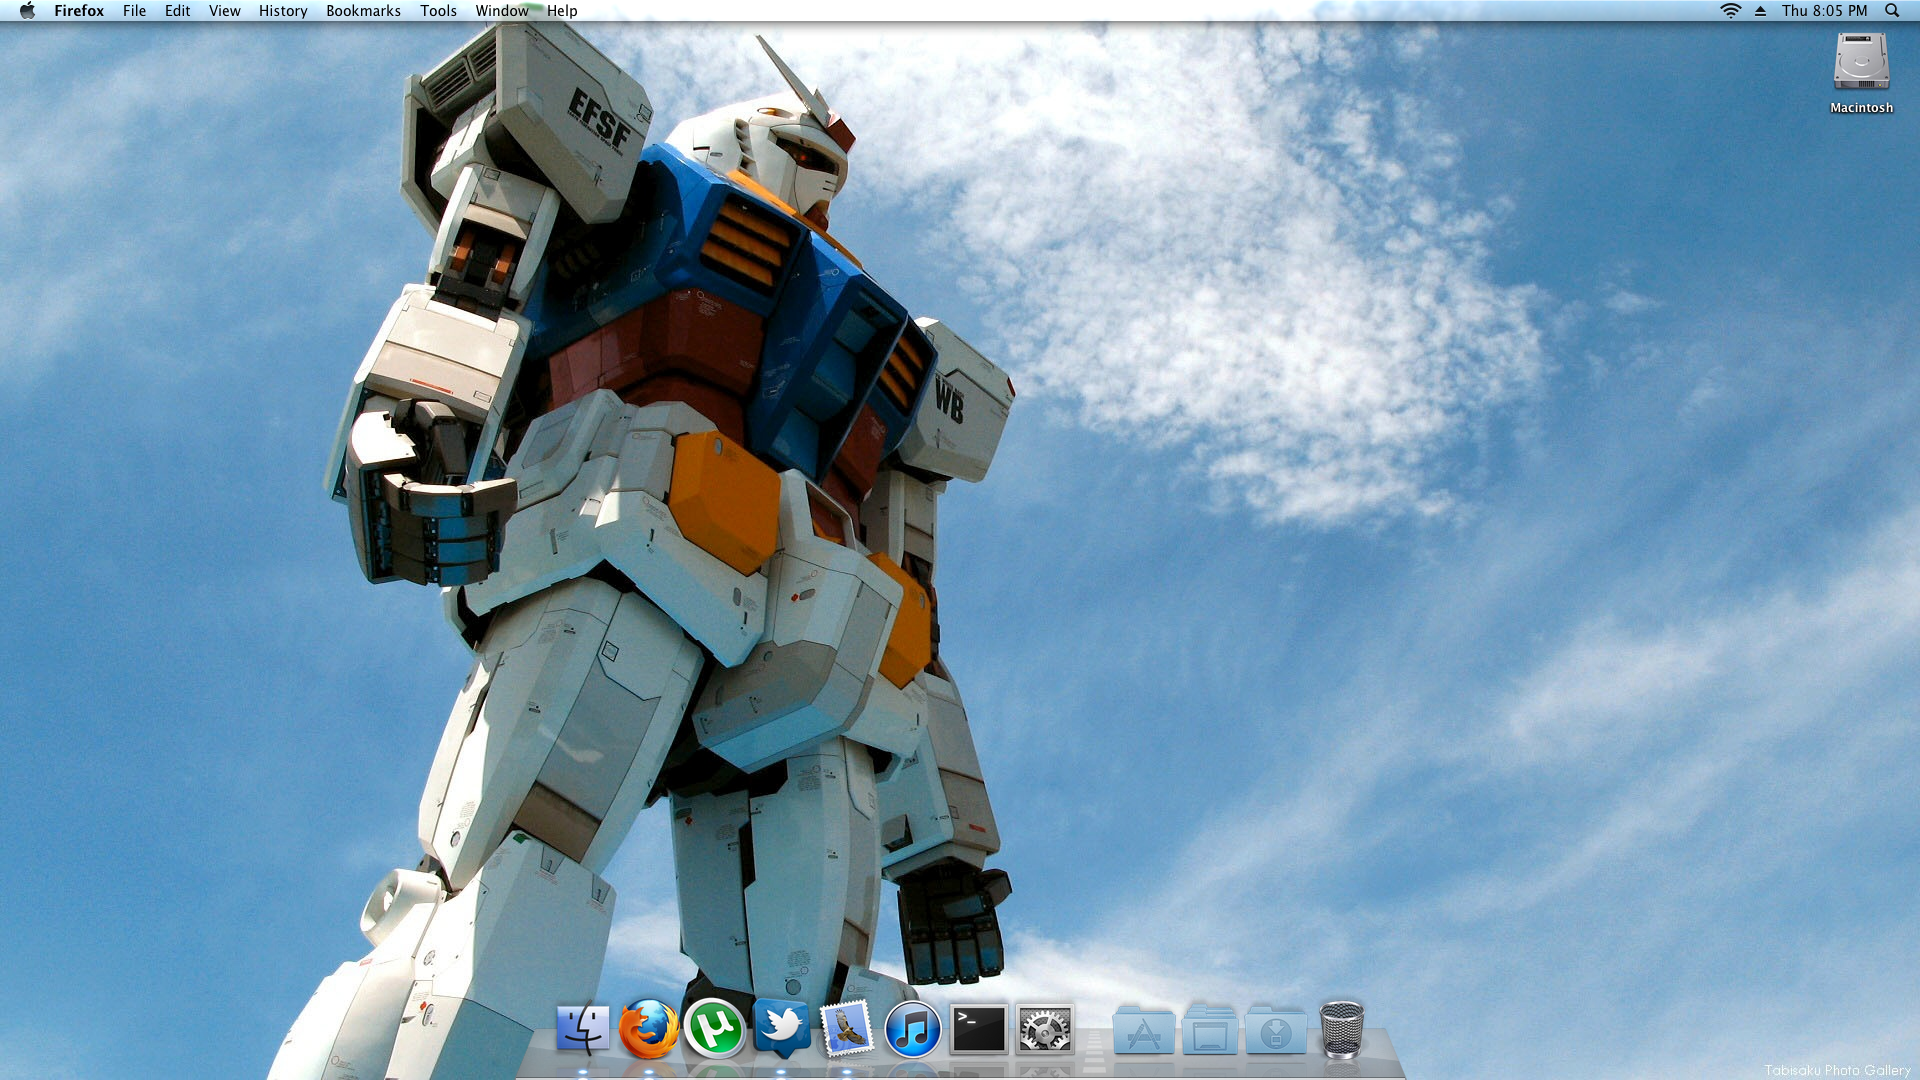Screen dimensions: 1920x1080
Task: Open Finder from the Dock
Action: [x=582, y=1029]
